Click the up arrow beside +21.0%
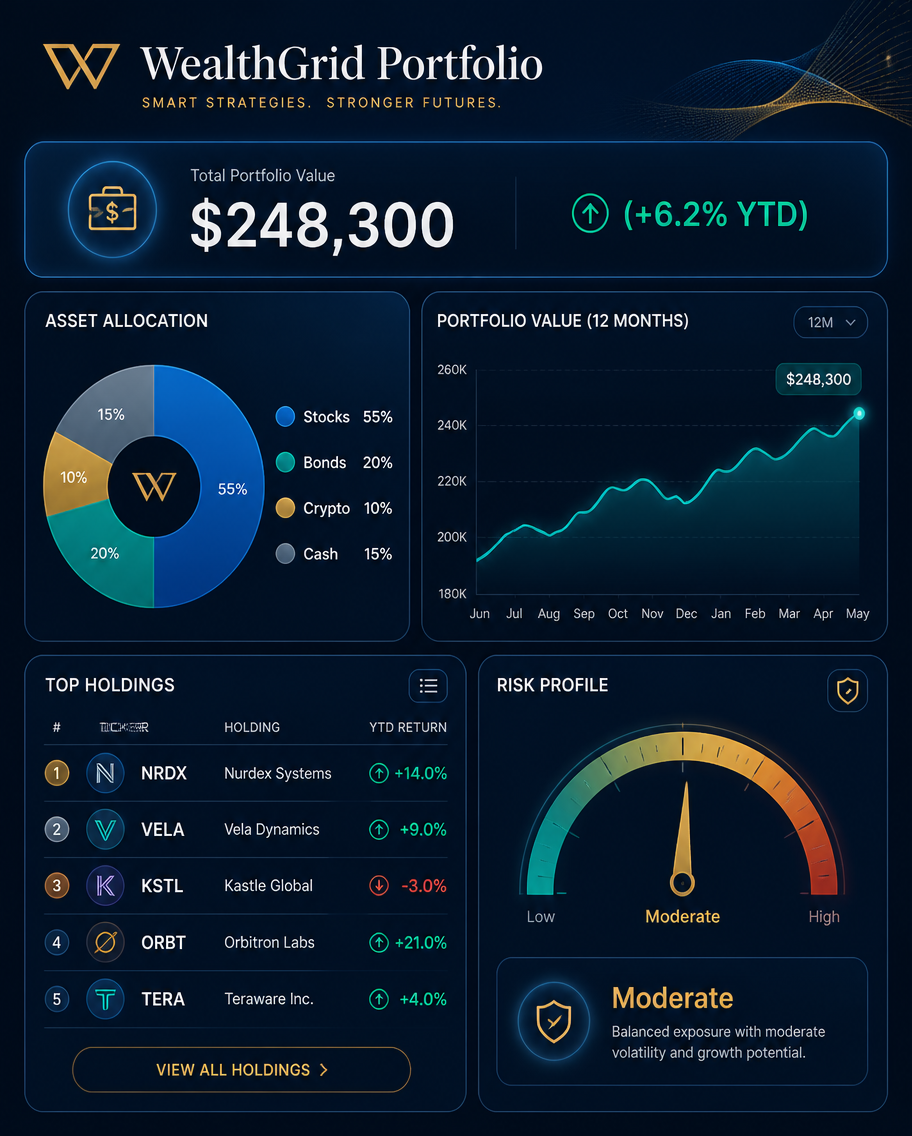912x1136 pixels. [379, 943]
